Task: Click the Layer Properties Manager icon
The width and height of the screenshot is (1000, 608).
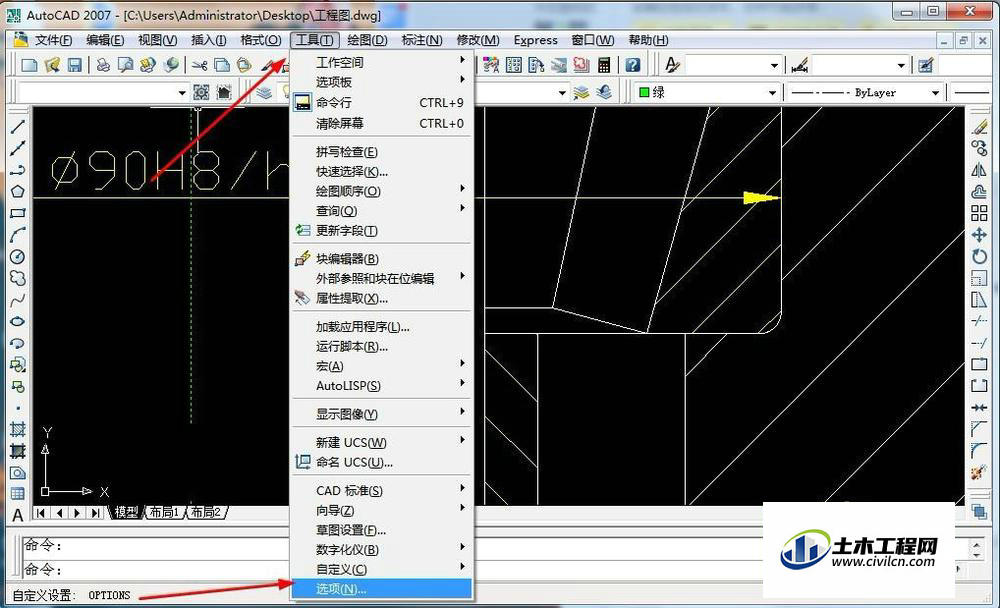Action: click(263, 93)
